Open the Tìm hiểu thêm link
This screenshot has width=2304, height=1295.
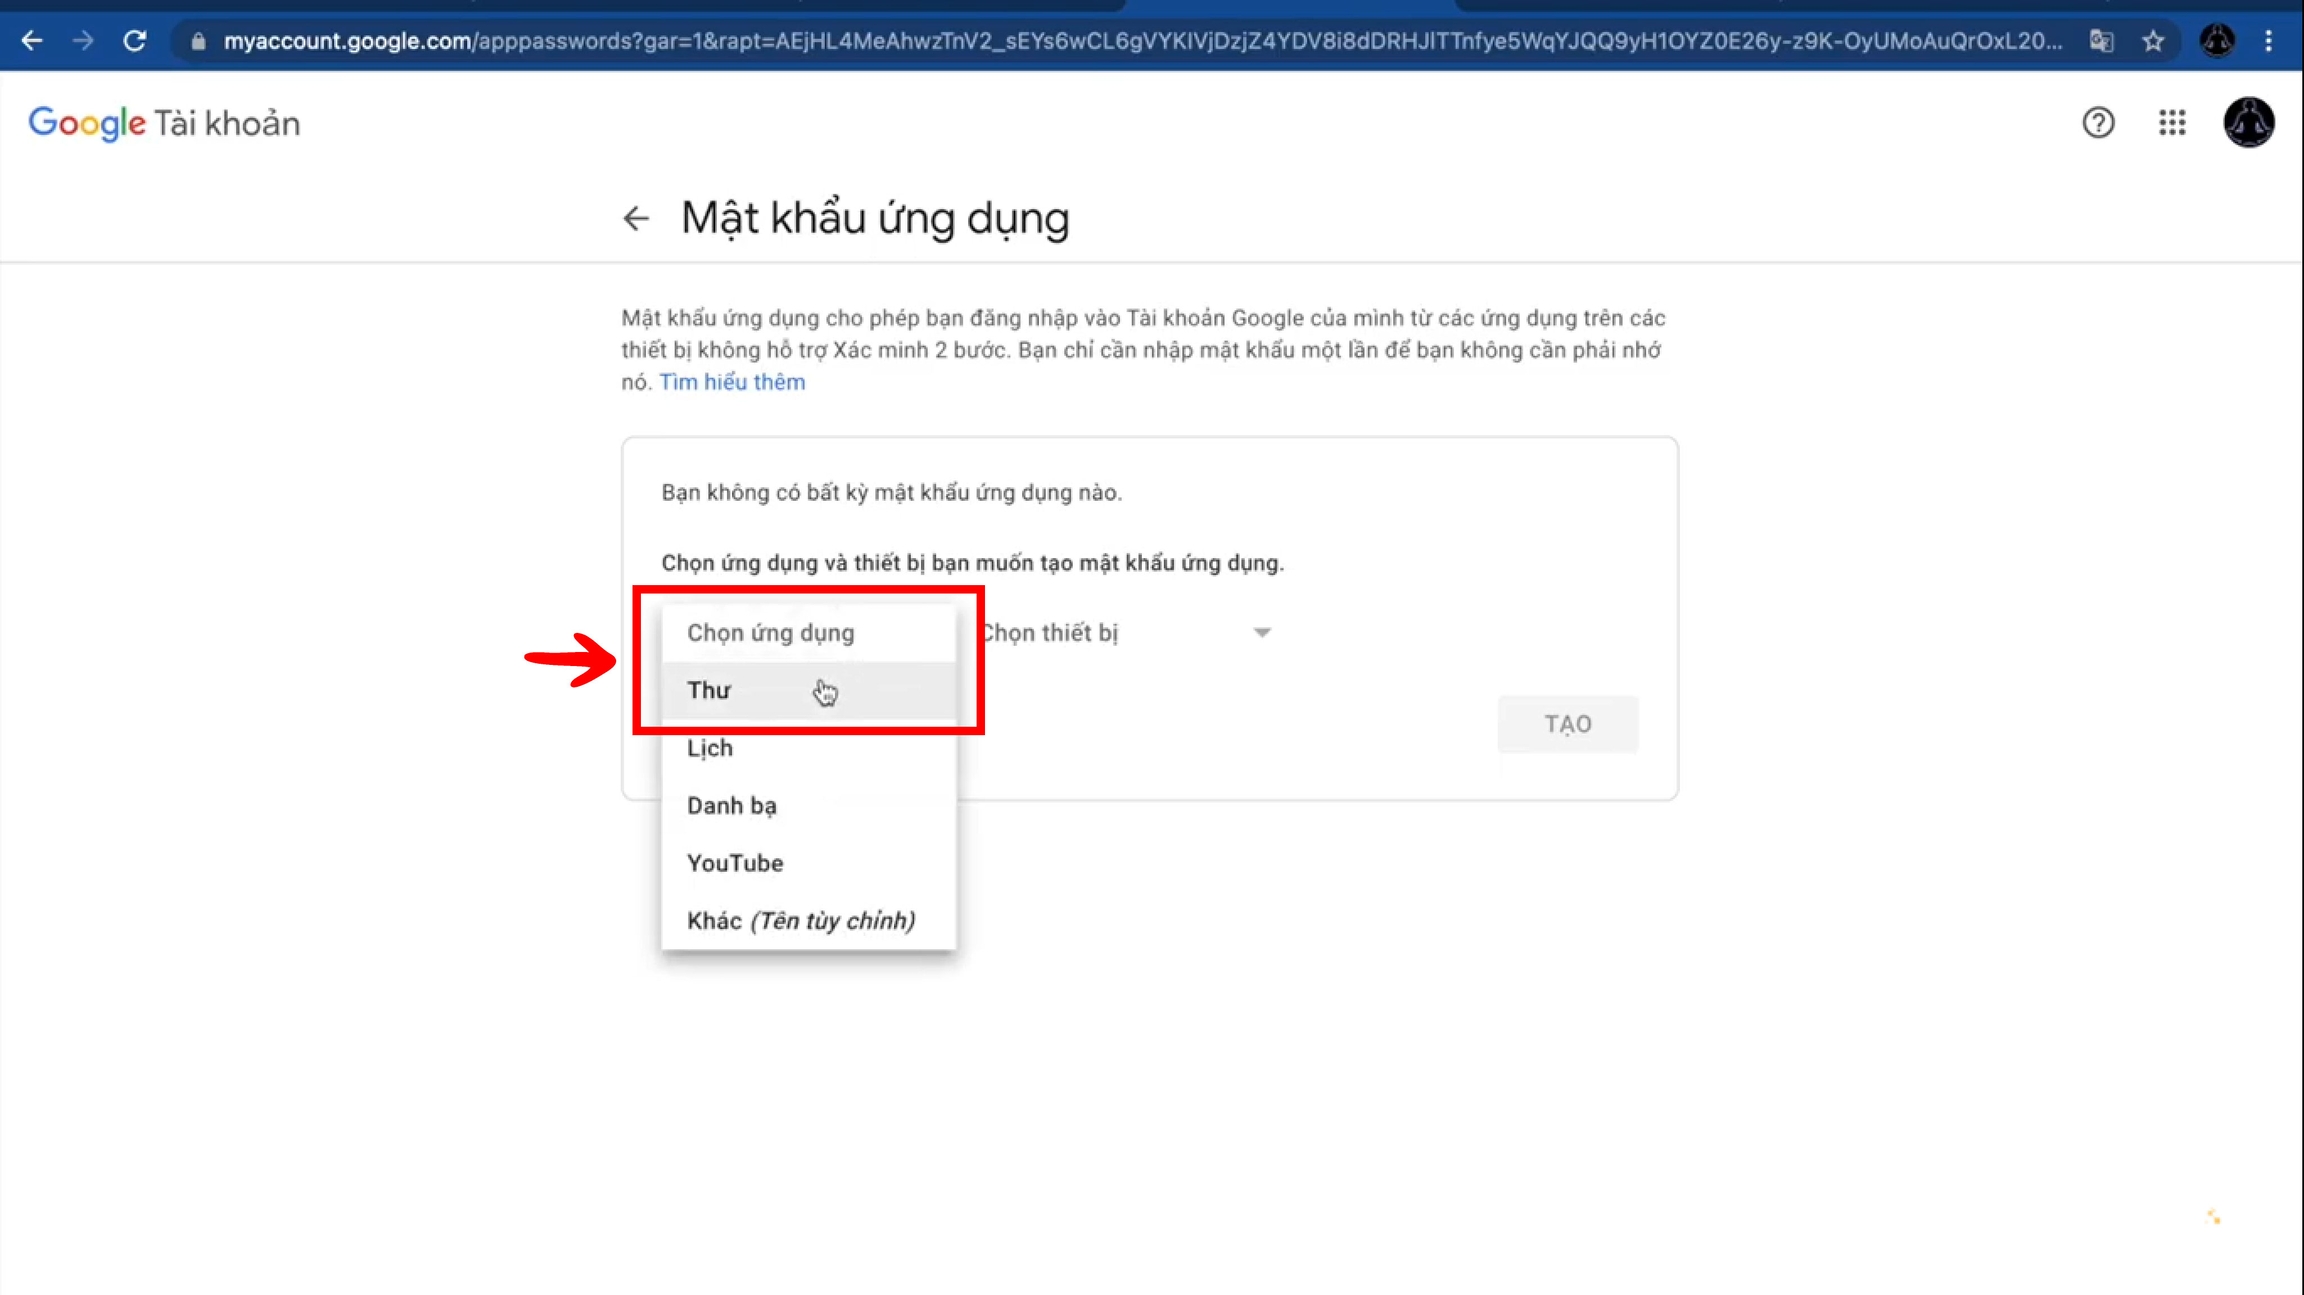pyautogui.click(x=731, y=382)
